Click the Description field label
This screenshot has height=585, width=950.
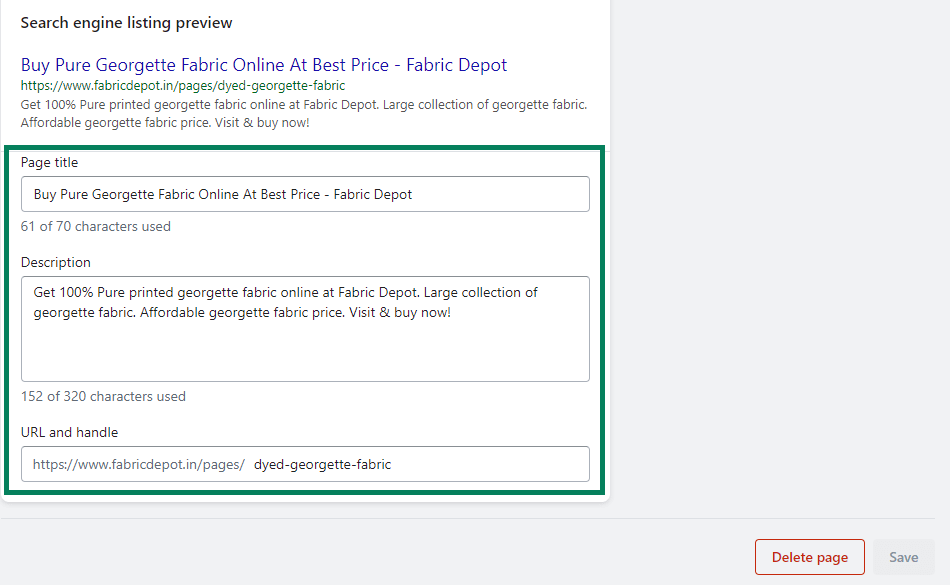56,262
